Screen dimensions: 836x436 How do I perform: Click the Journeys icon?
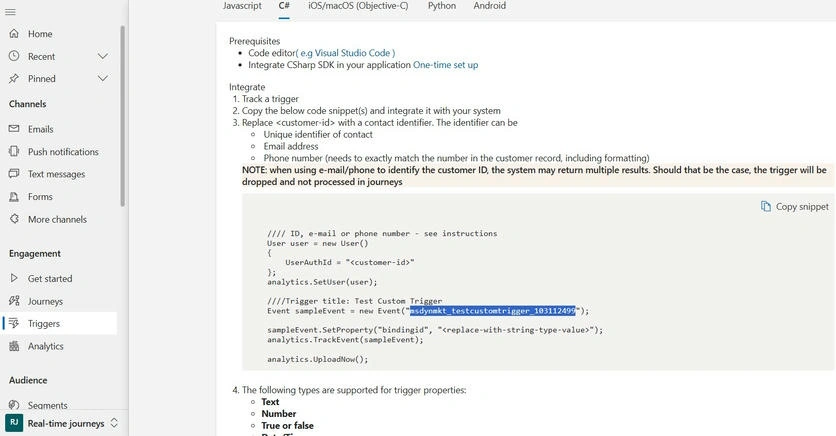[x=14, y=301]
